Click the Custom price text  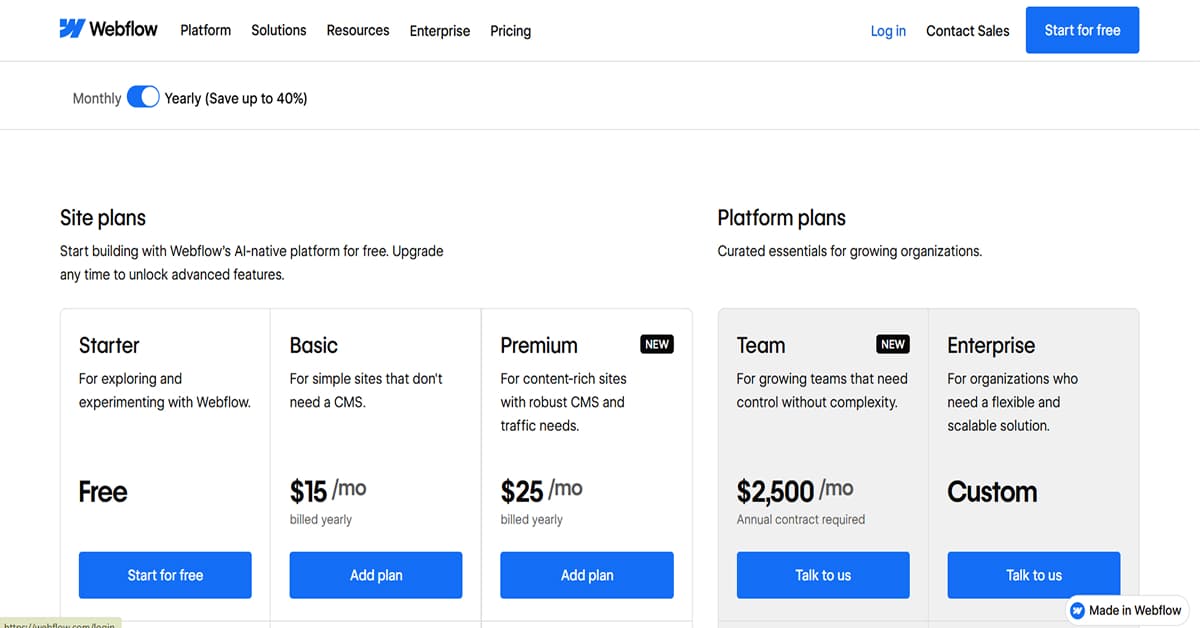point(992,492)
